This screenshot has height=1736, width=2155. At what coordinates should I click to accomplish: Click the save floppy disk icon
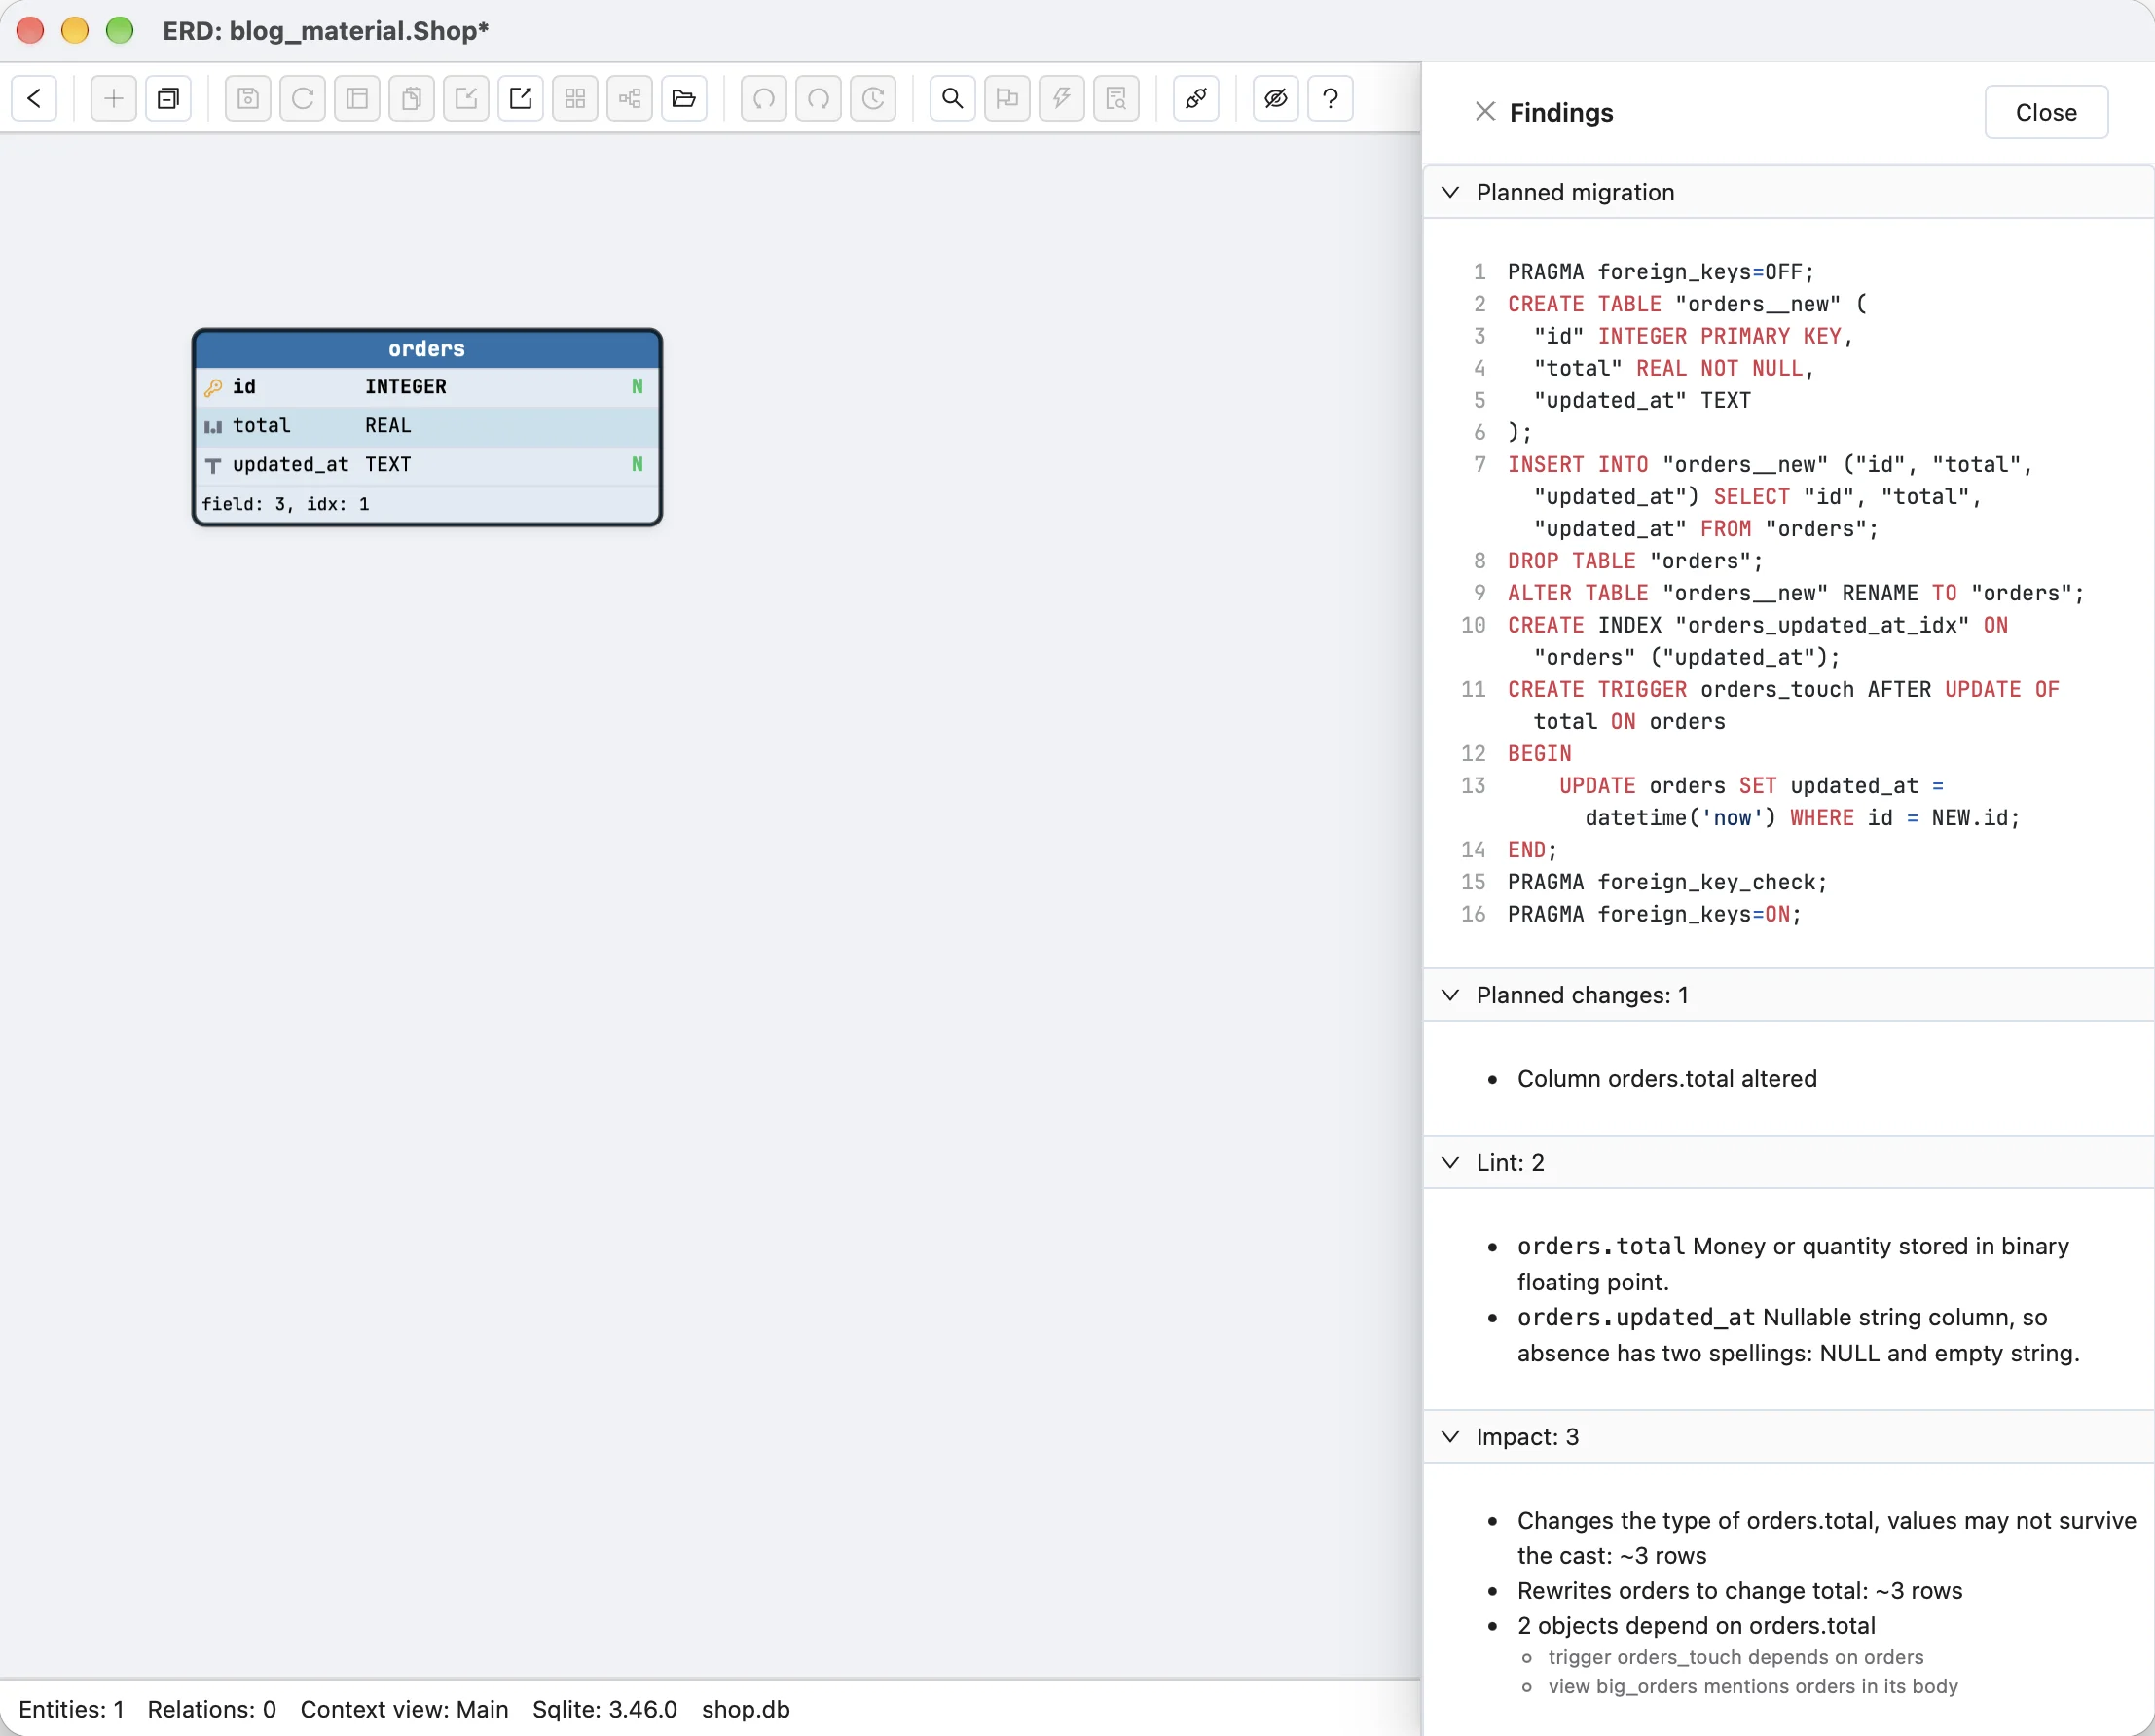[x=248, y=98]
